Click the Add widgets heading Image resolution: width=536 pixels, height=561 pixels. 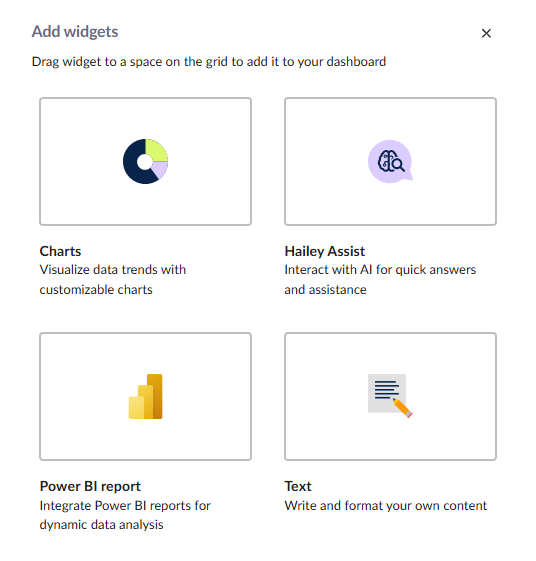click(x=75, y=31)
